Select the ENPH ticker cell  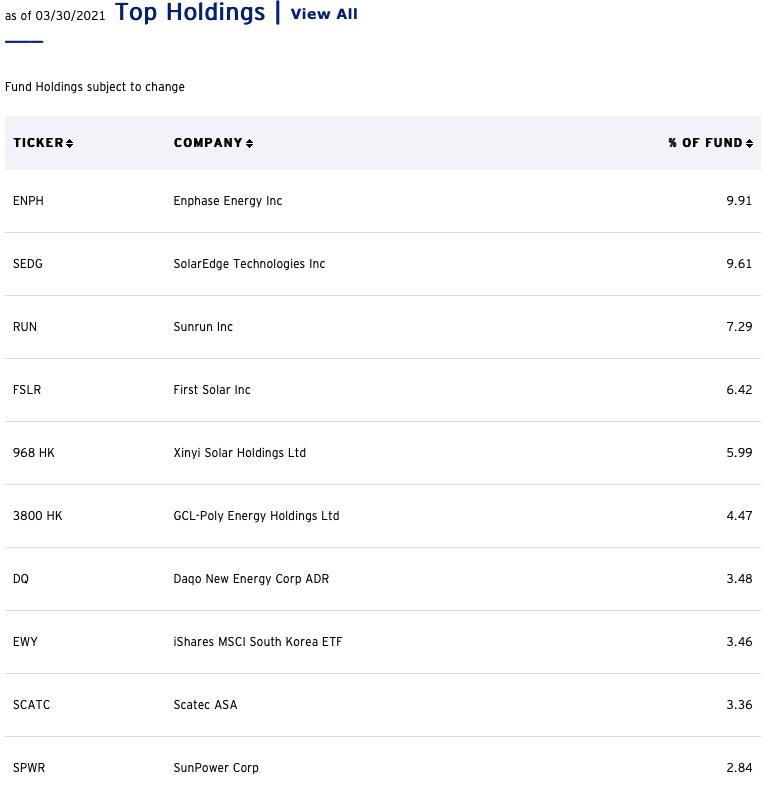click(x=29, y=201)
